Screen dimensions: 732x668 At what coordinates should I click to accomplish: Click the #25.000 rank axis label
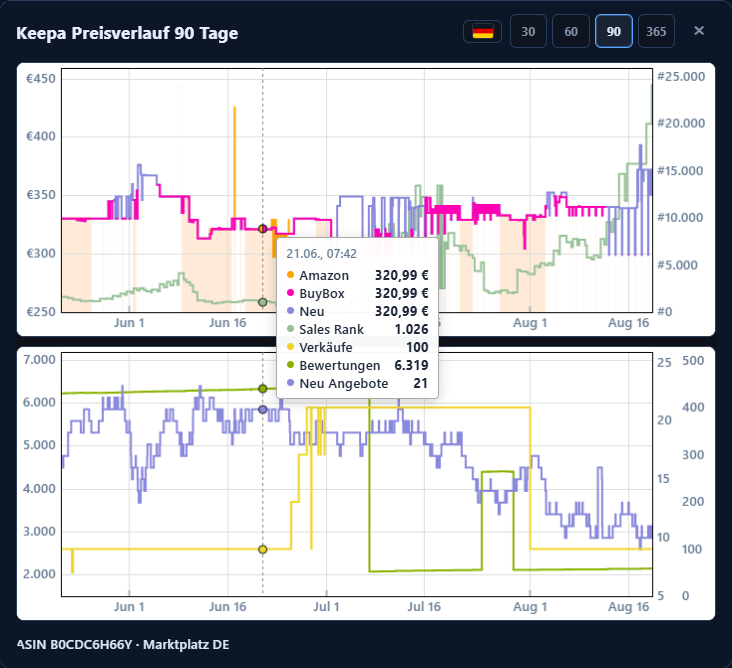(681, 77)
